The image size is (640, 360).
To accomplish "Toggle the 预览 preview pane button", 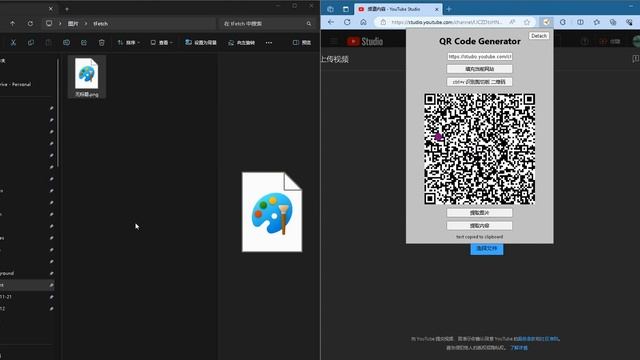I will coord(302,42).
